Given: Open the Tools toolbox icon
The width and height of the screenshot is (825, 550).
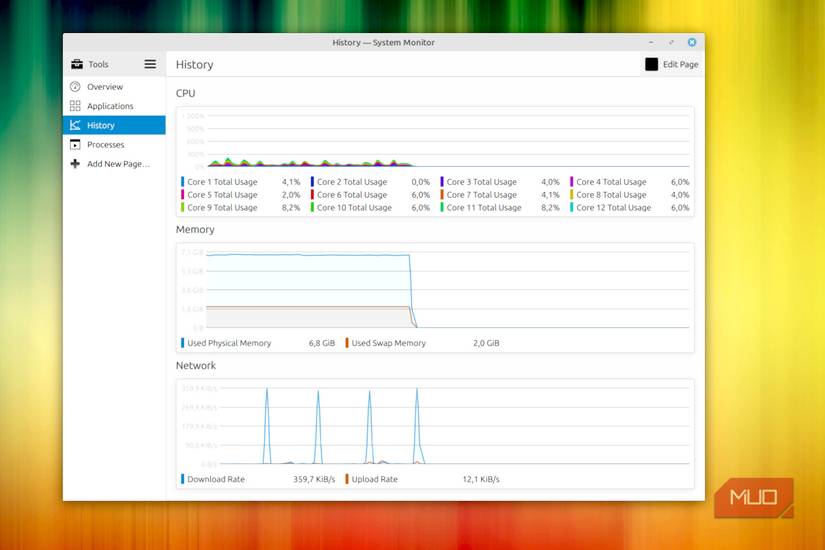Looking at the screenshot, I should [x=77, y=64].
